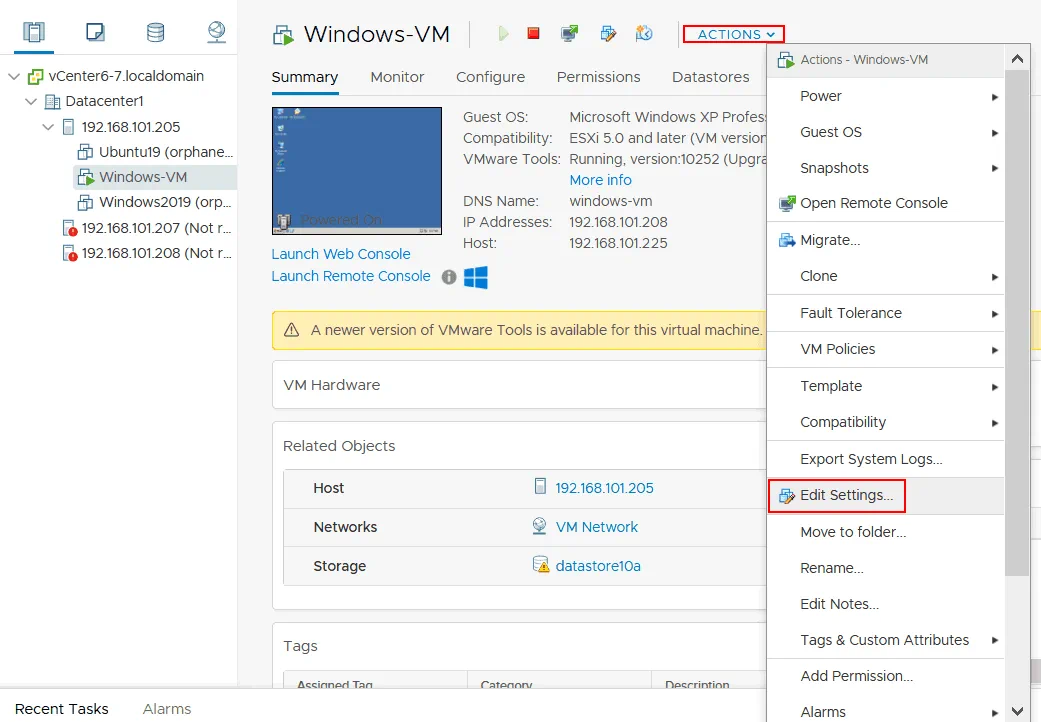Collapse the Datacenter1 tree node

(31, 101)
